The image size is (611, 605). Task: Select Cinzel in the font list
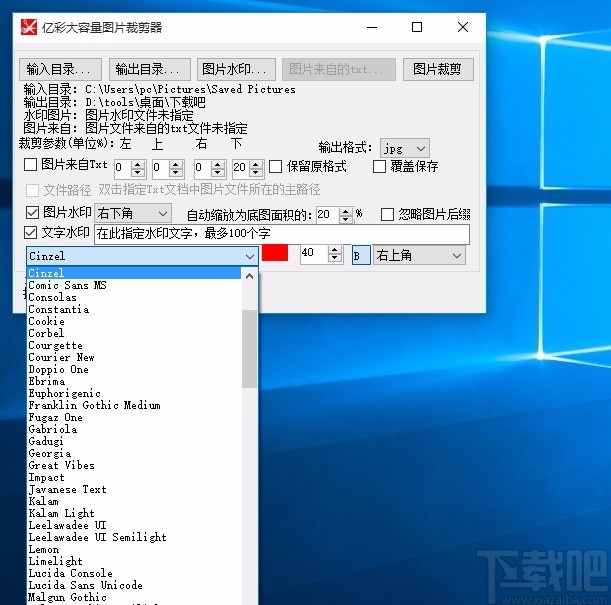pos(134,273)
